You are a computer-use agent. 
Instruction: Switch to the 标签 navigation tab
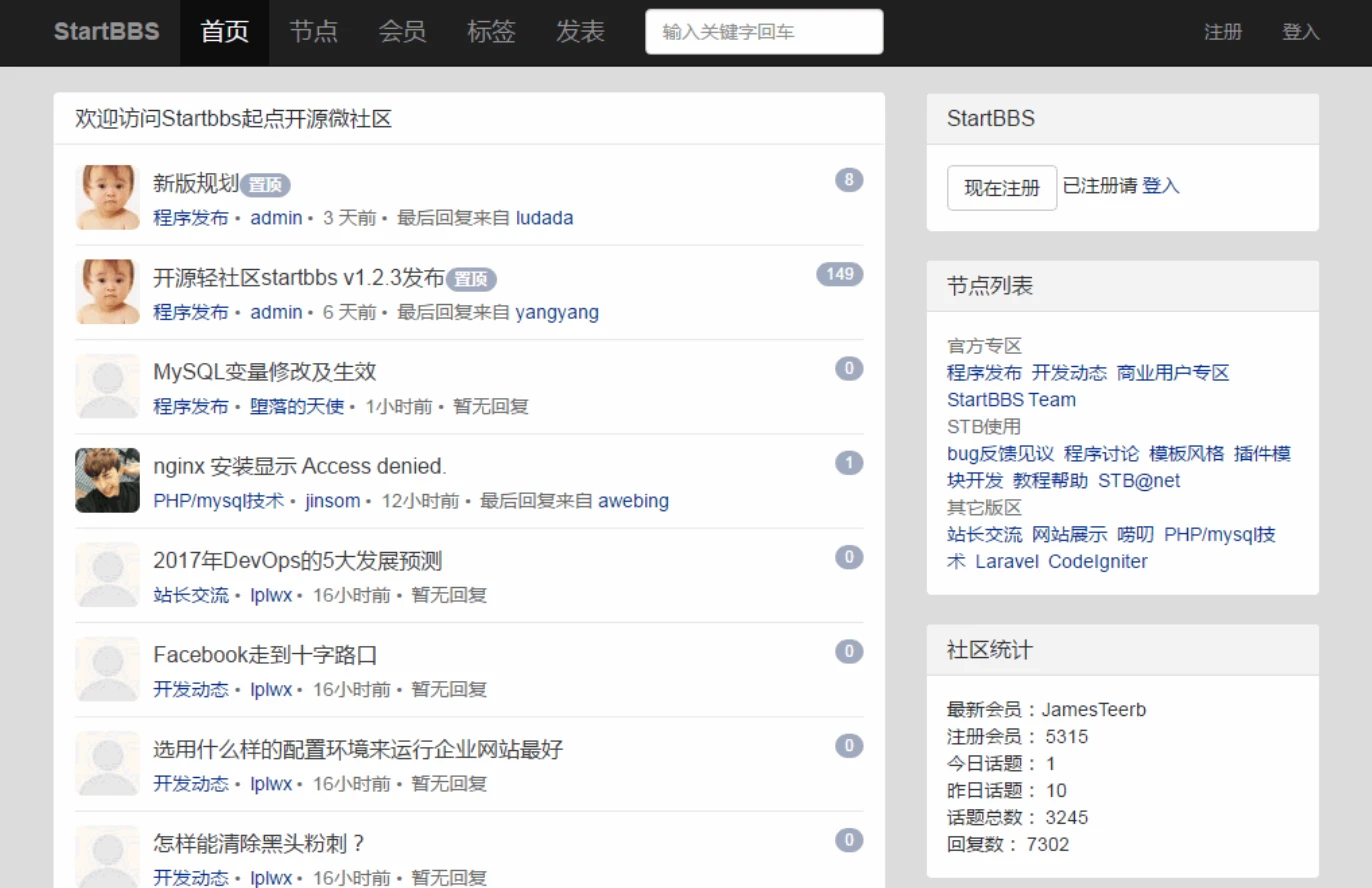click(x=491, y=32)
